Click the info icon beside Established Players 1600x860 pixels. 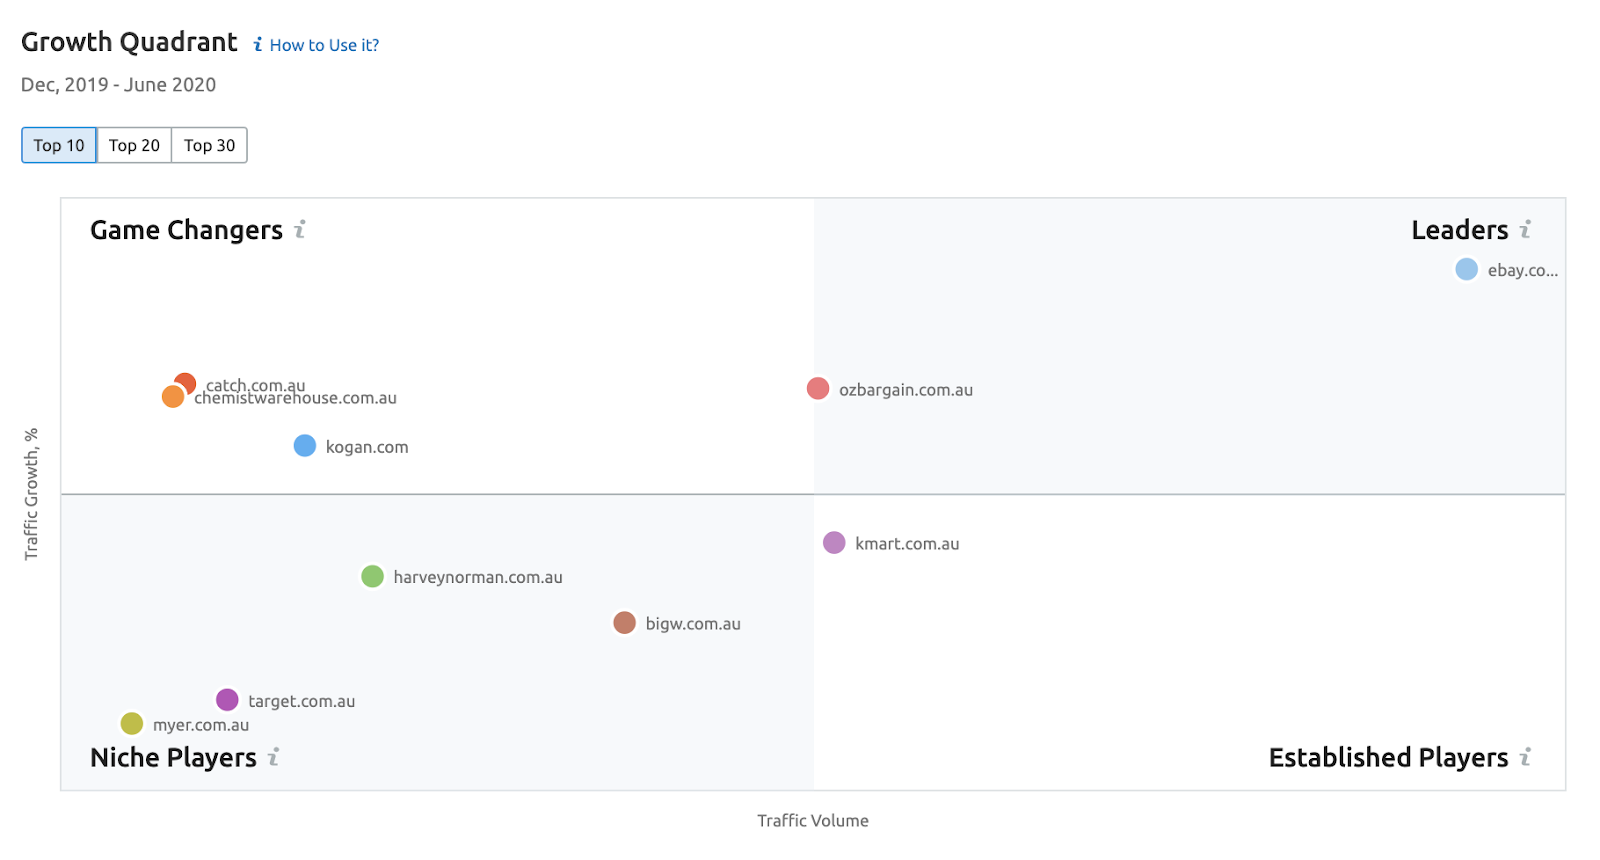point(1525,757)
